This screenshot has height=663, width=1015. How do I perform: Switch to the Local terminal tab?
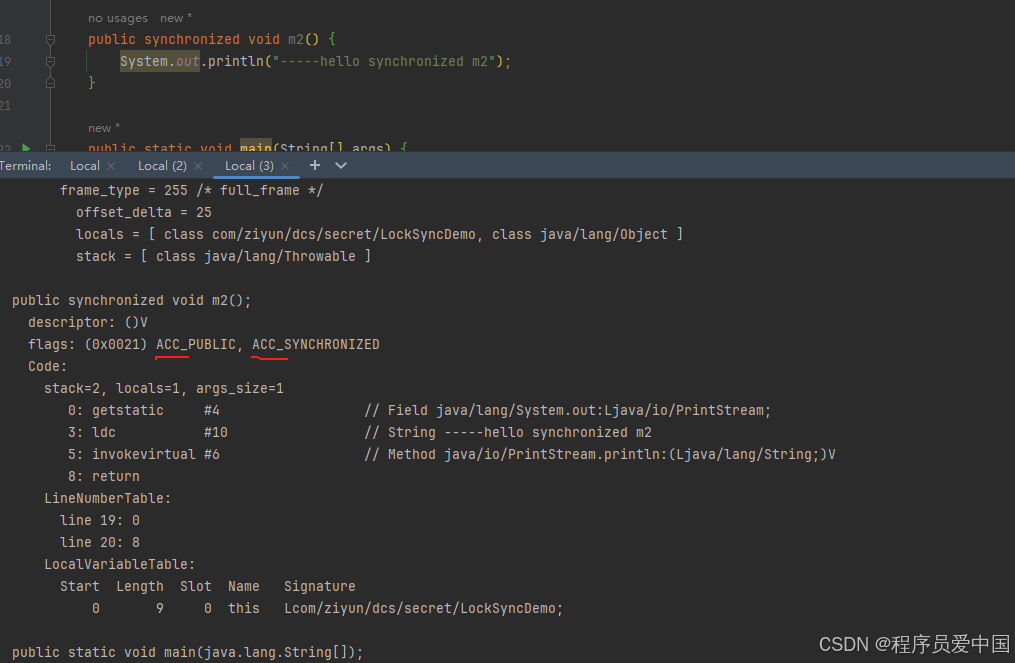coord(85,166)
